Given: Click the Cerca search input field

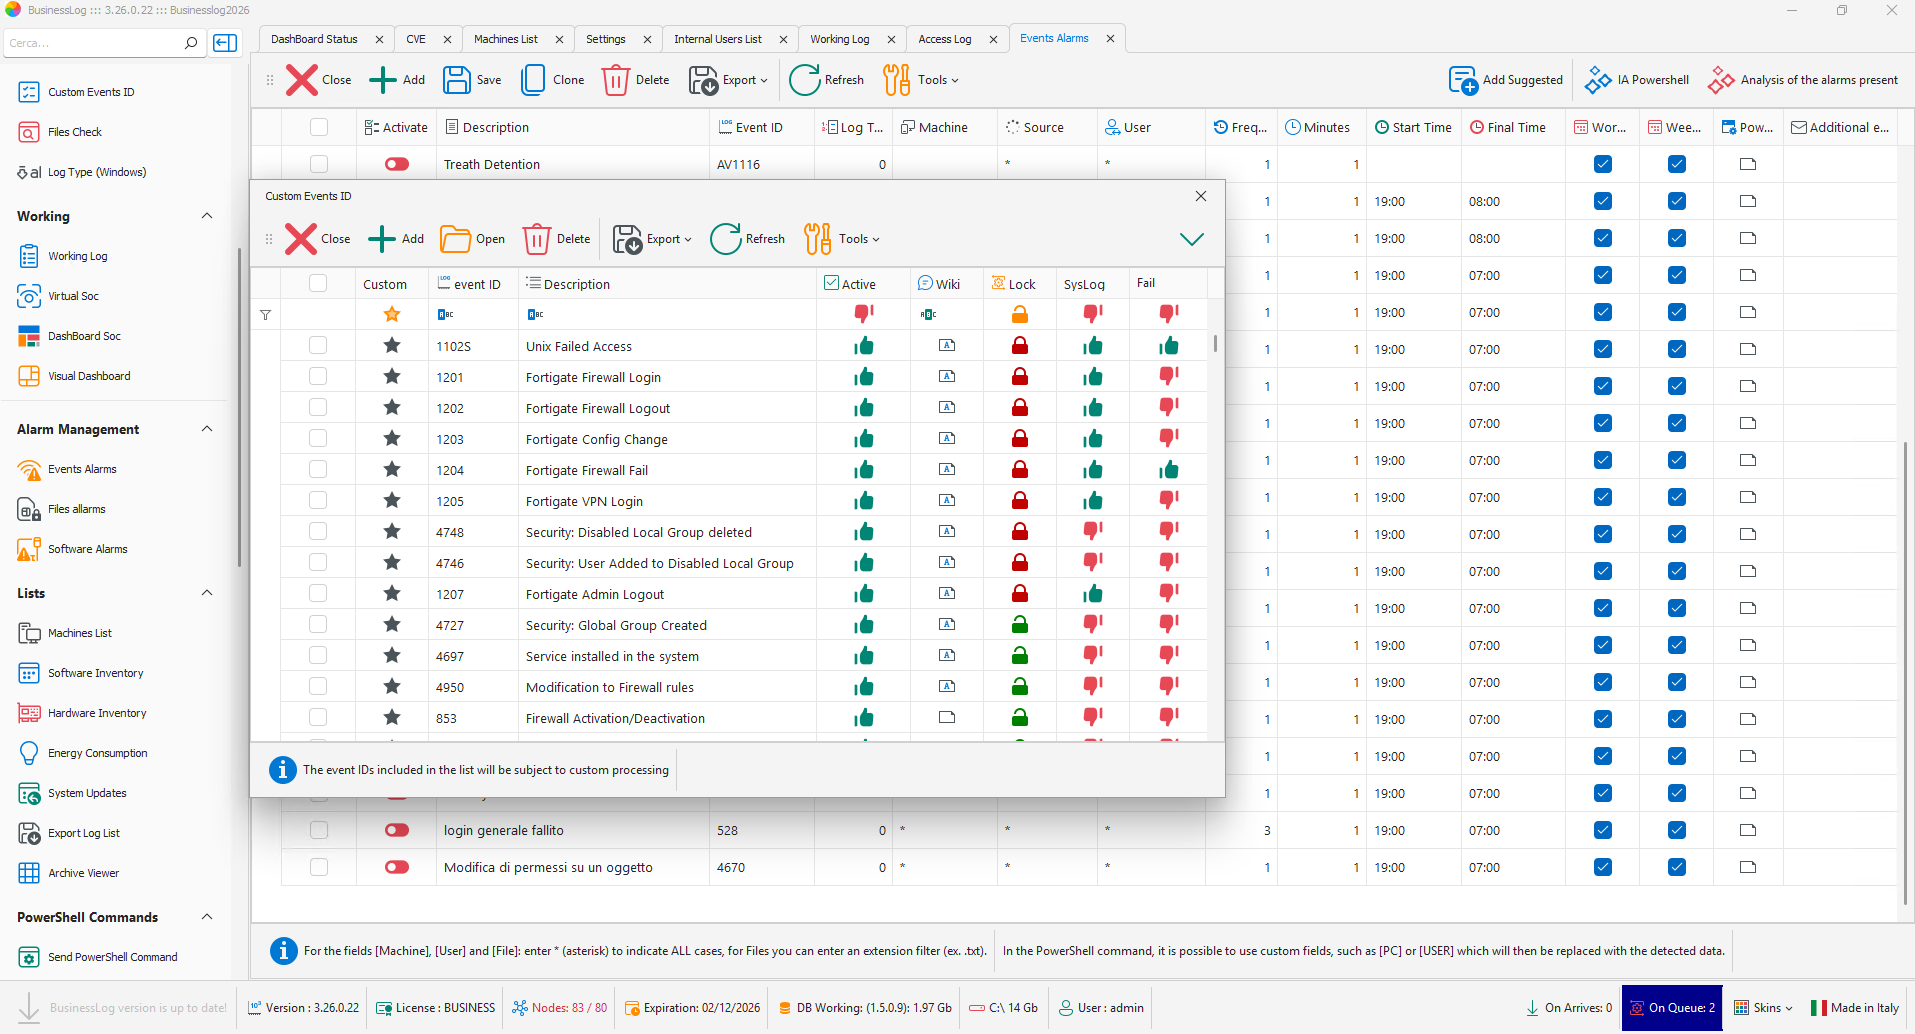Looking at the screenshot, I should [x=90, y=43].
